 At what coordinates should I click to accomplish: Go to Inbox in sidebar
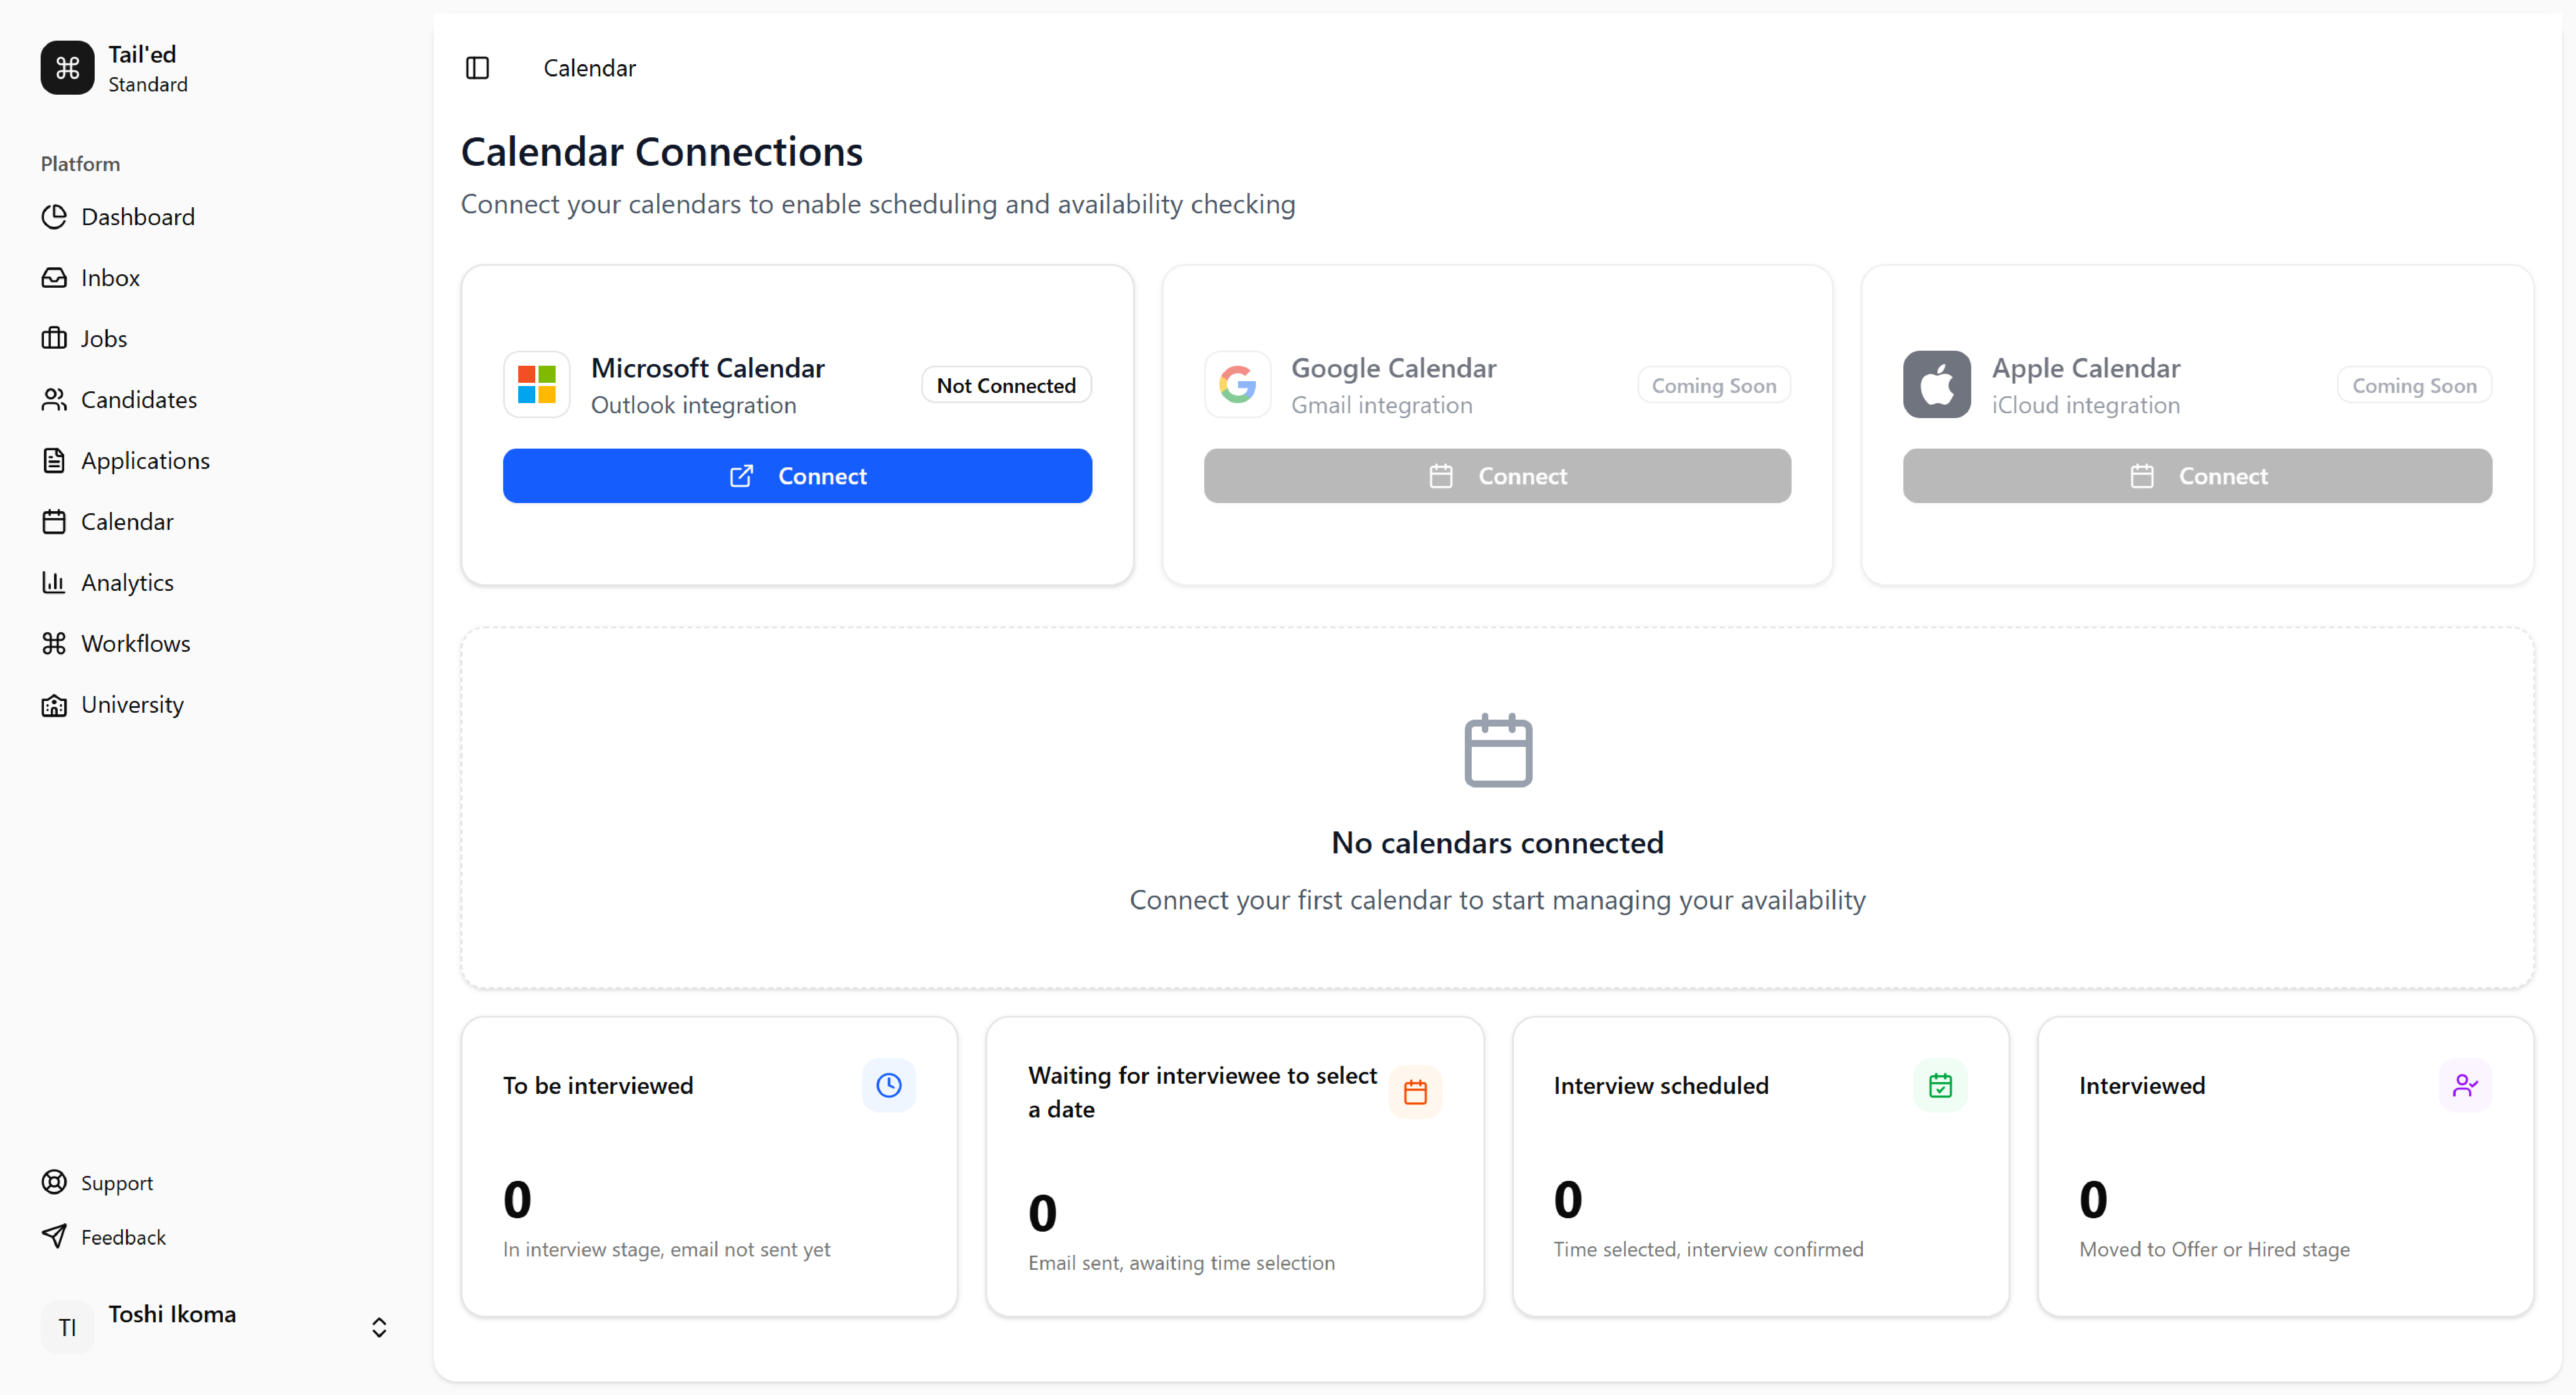[110, 278]
